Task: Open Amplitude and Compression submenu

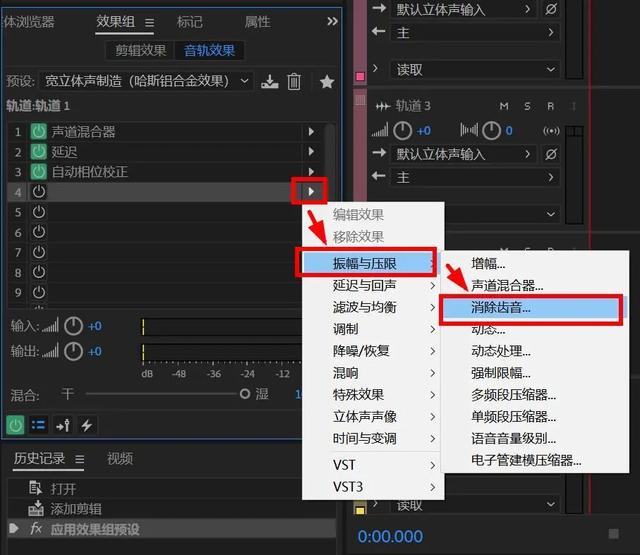Action: click(370, 263)
